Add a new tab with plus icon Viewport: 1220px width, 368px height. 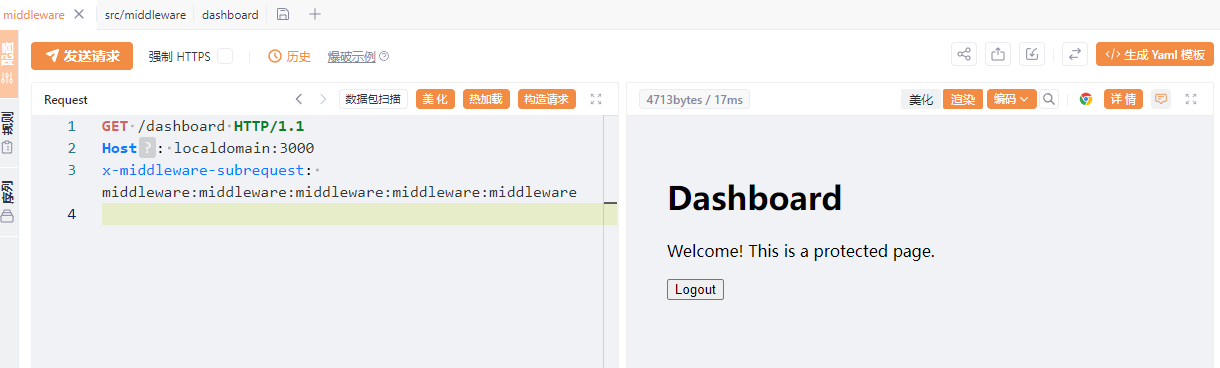point(315,14)
